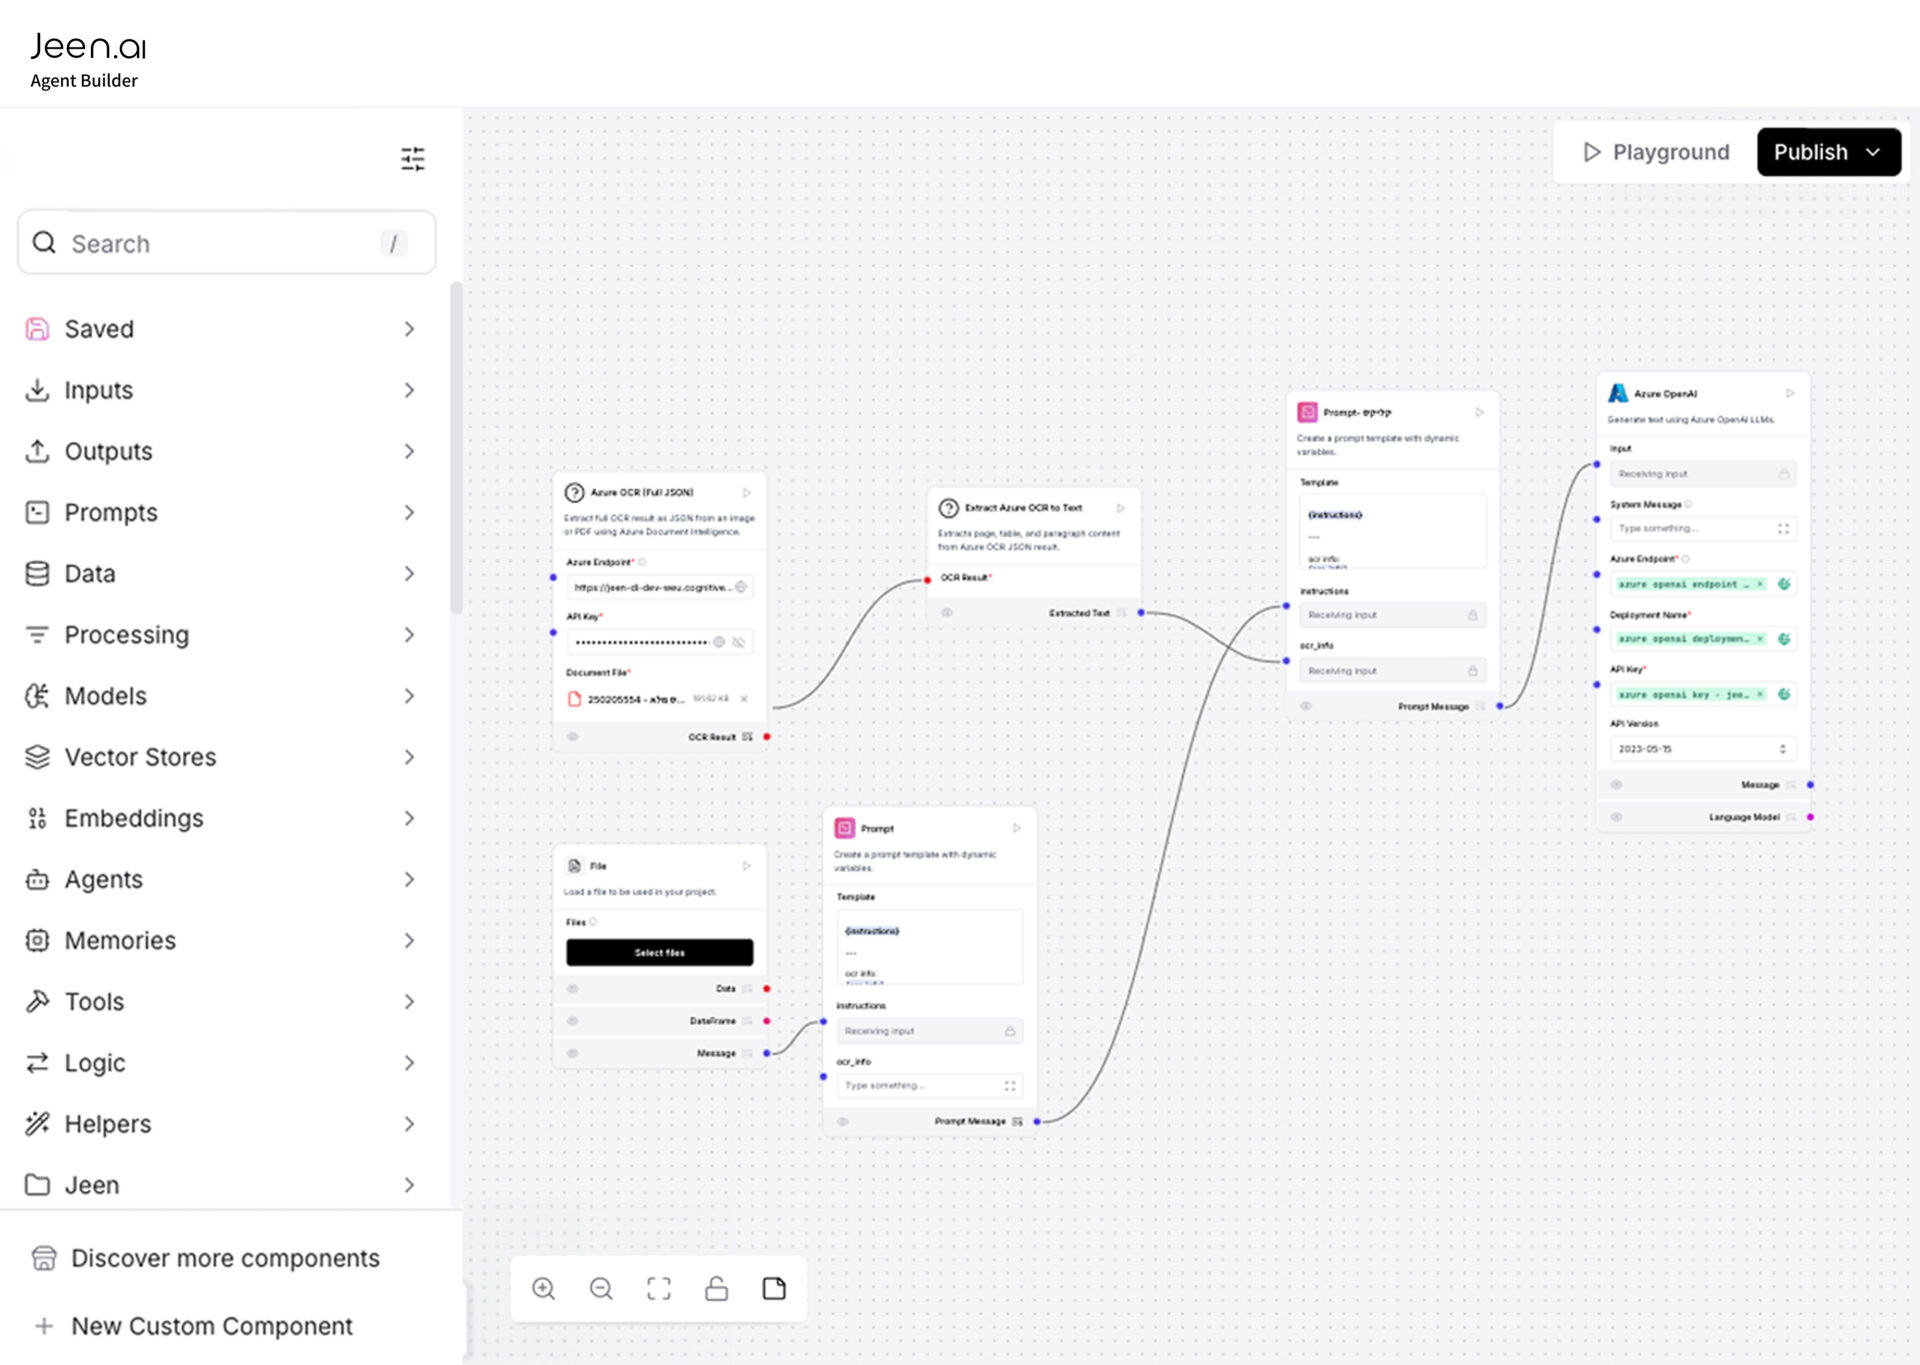
Task: Run the Azure OCR (Full JSON) node
Action: 746,493
